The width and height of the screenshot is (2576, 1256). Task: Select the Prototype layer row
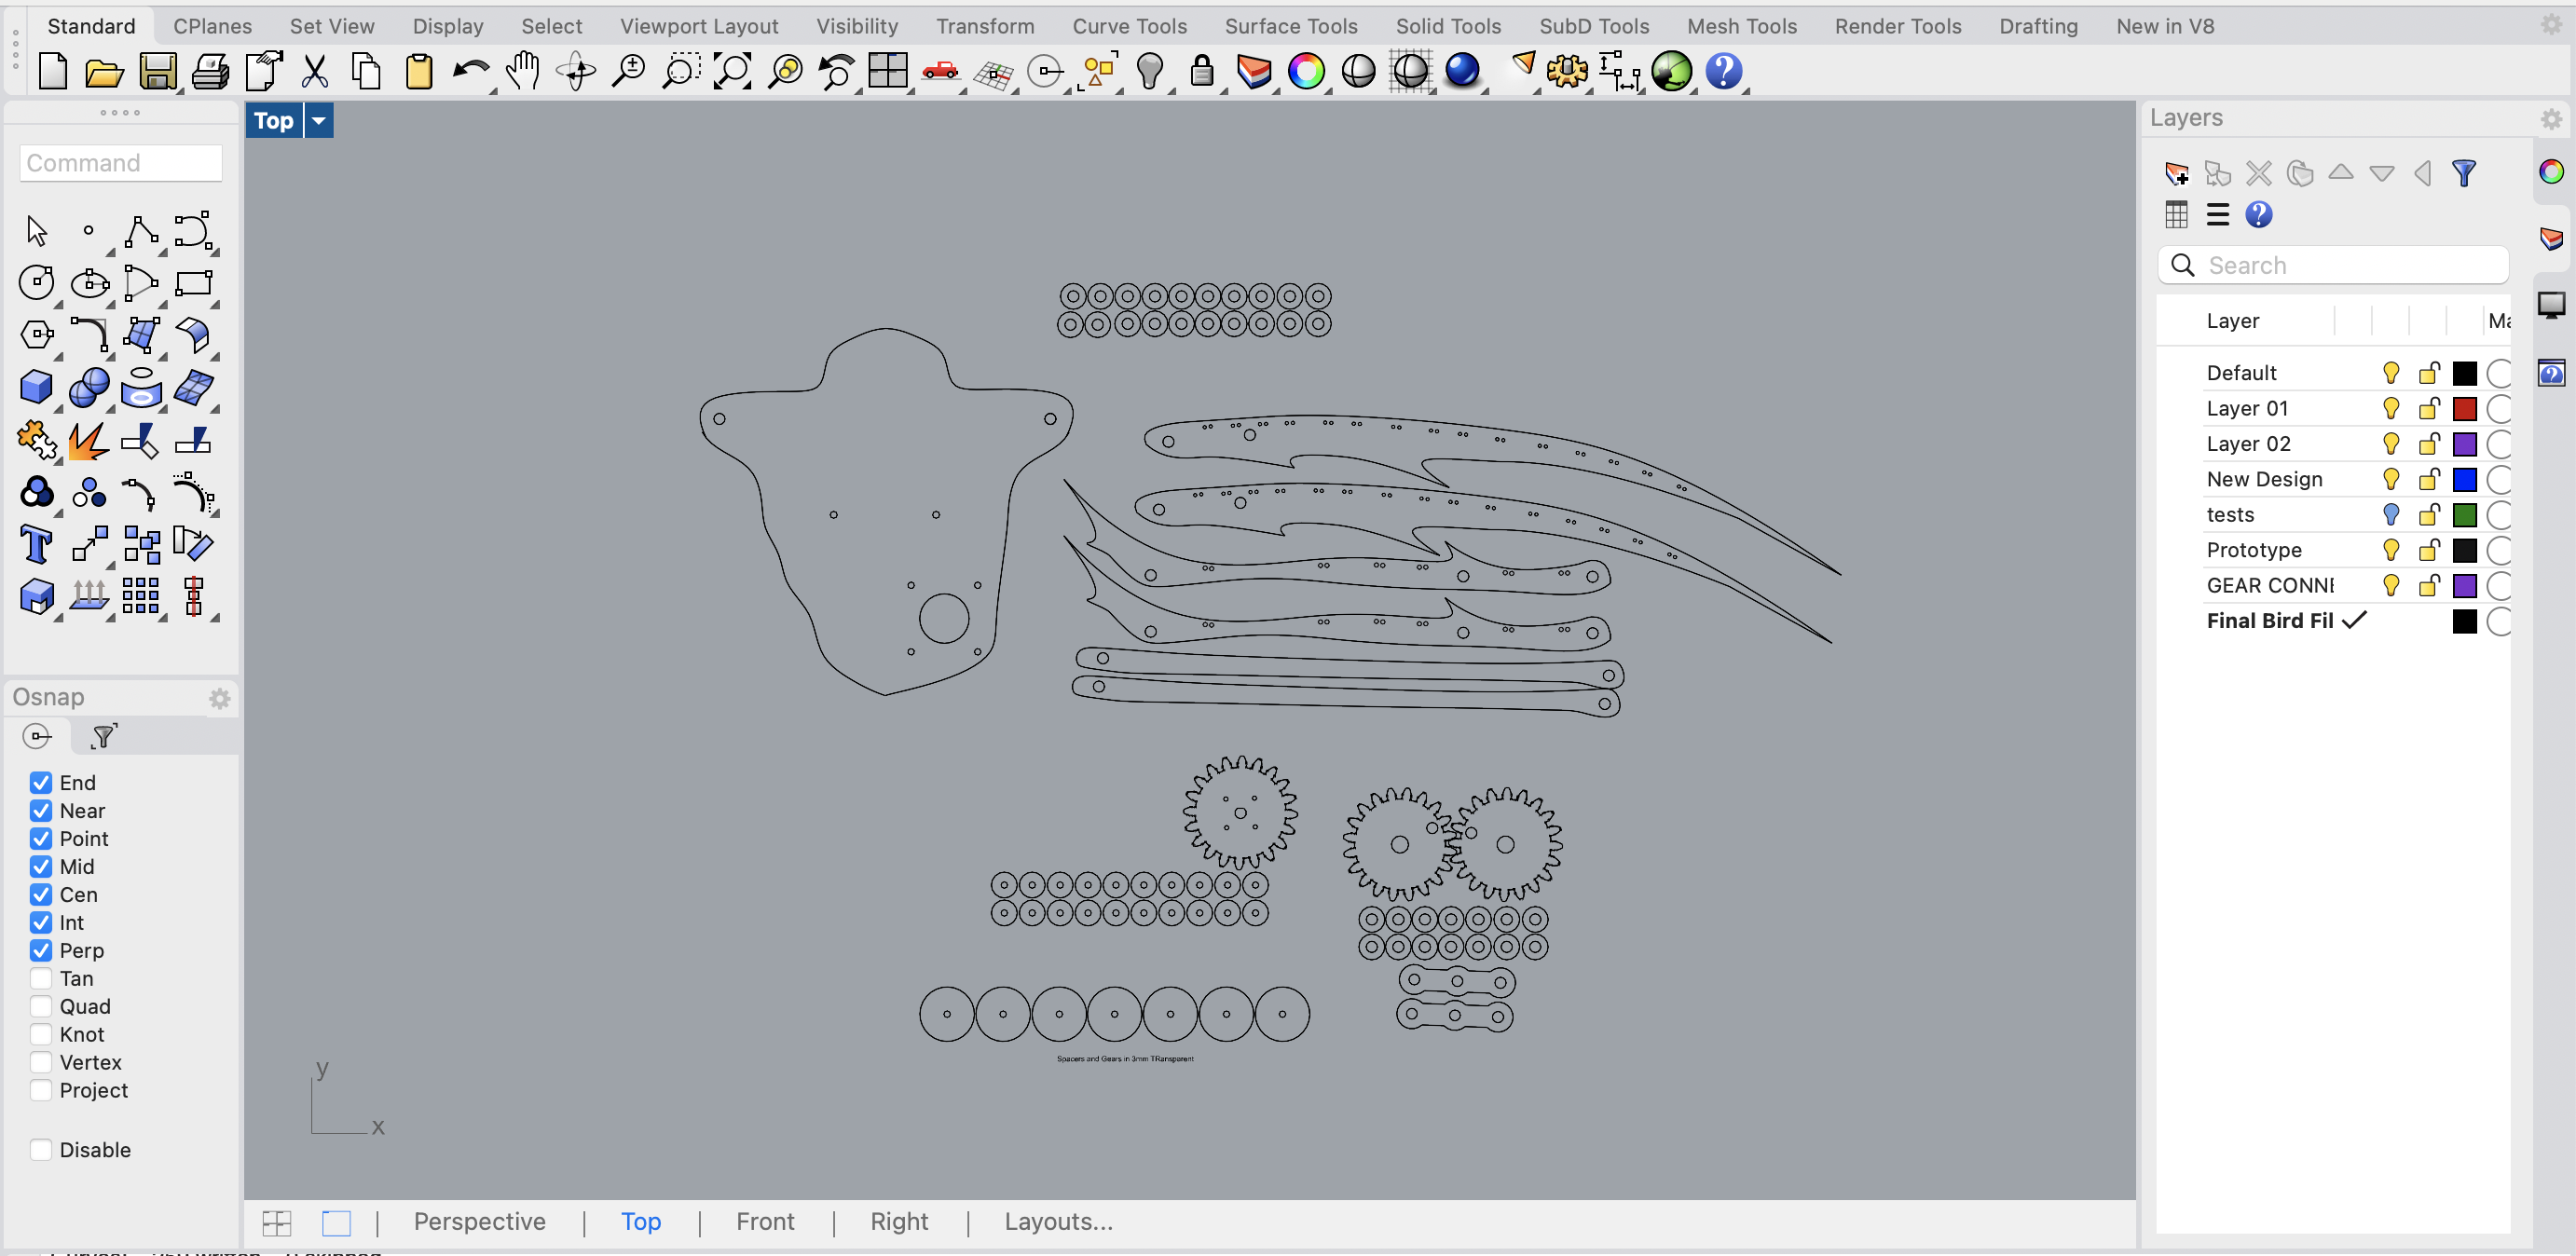tap(2332, 551)
